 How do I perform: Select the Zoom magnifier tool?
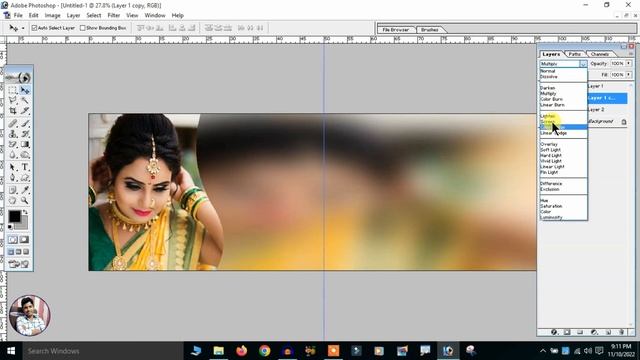25,200
